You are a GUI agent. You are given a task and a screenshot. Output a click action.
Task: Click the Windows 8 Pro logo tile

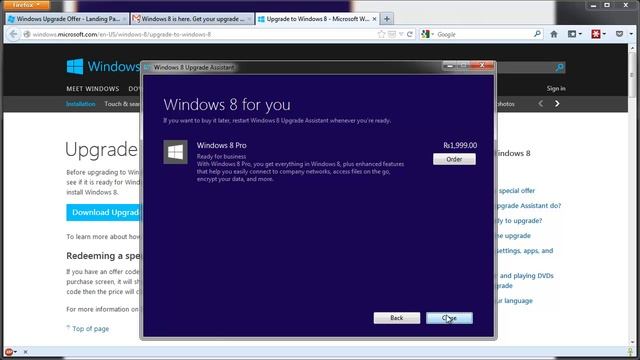pyautogui.click(x=176, y=152)
